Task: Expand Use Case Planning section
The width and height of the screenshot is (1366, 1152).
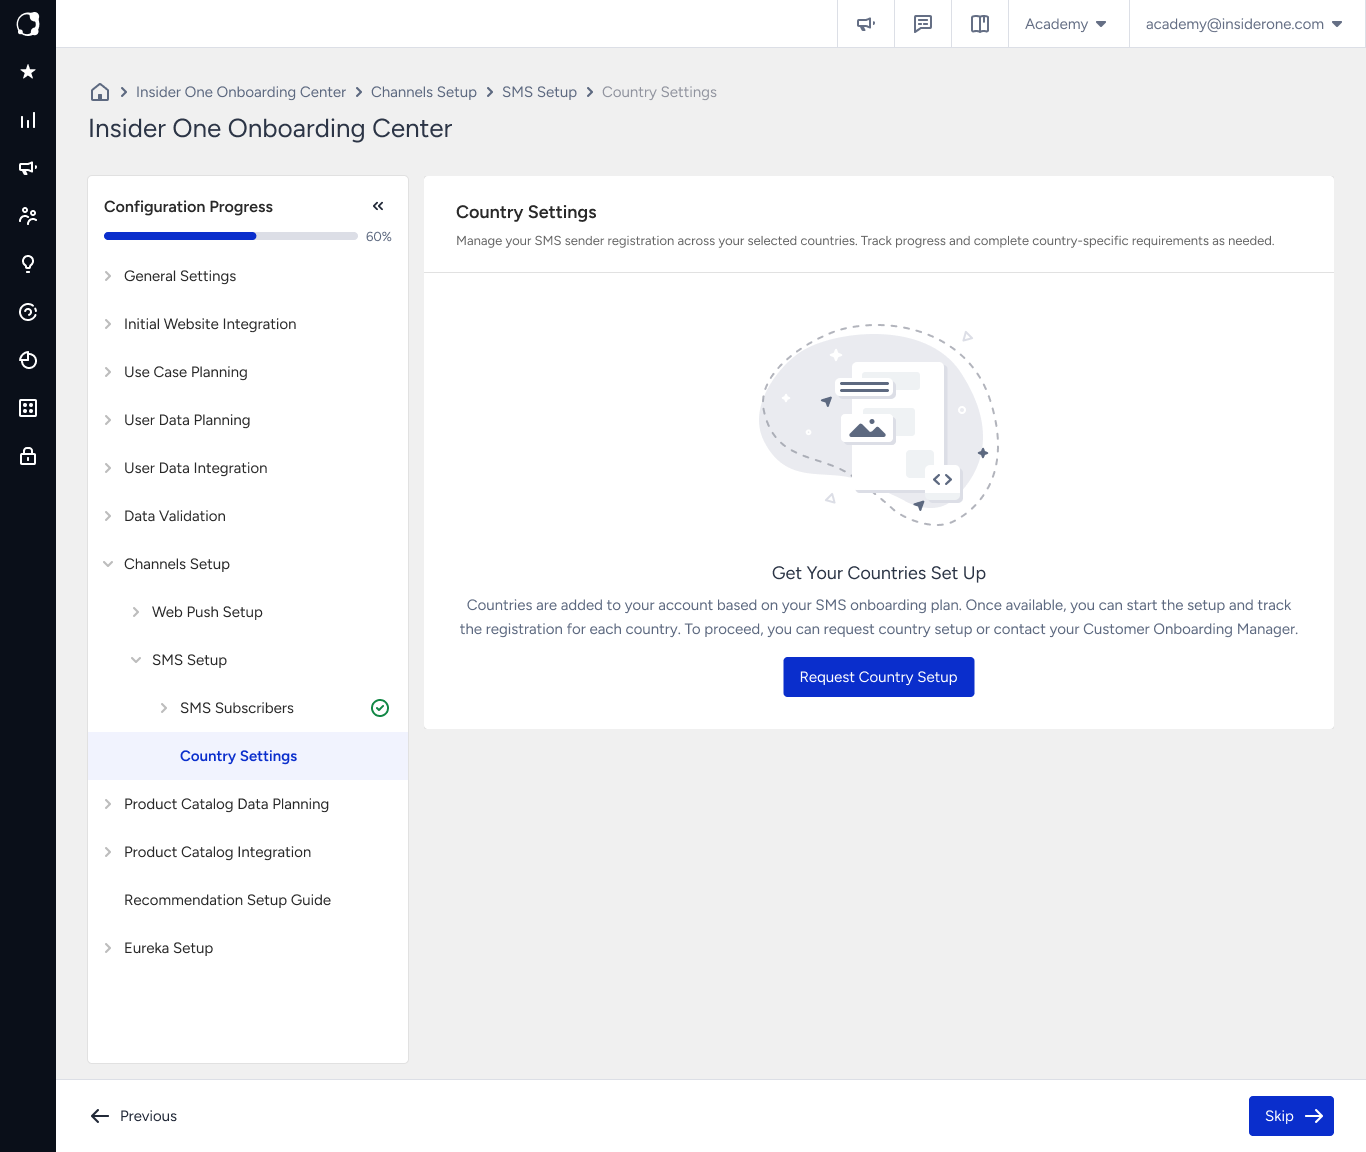Action: (x=248, y=372)
